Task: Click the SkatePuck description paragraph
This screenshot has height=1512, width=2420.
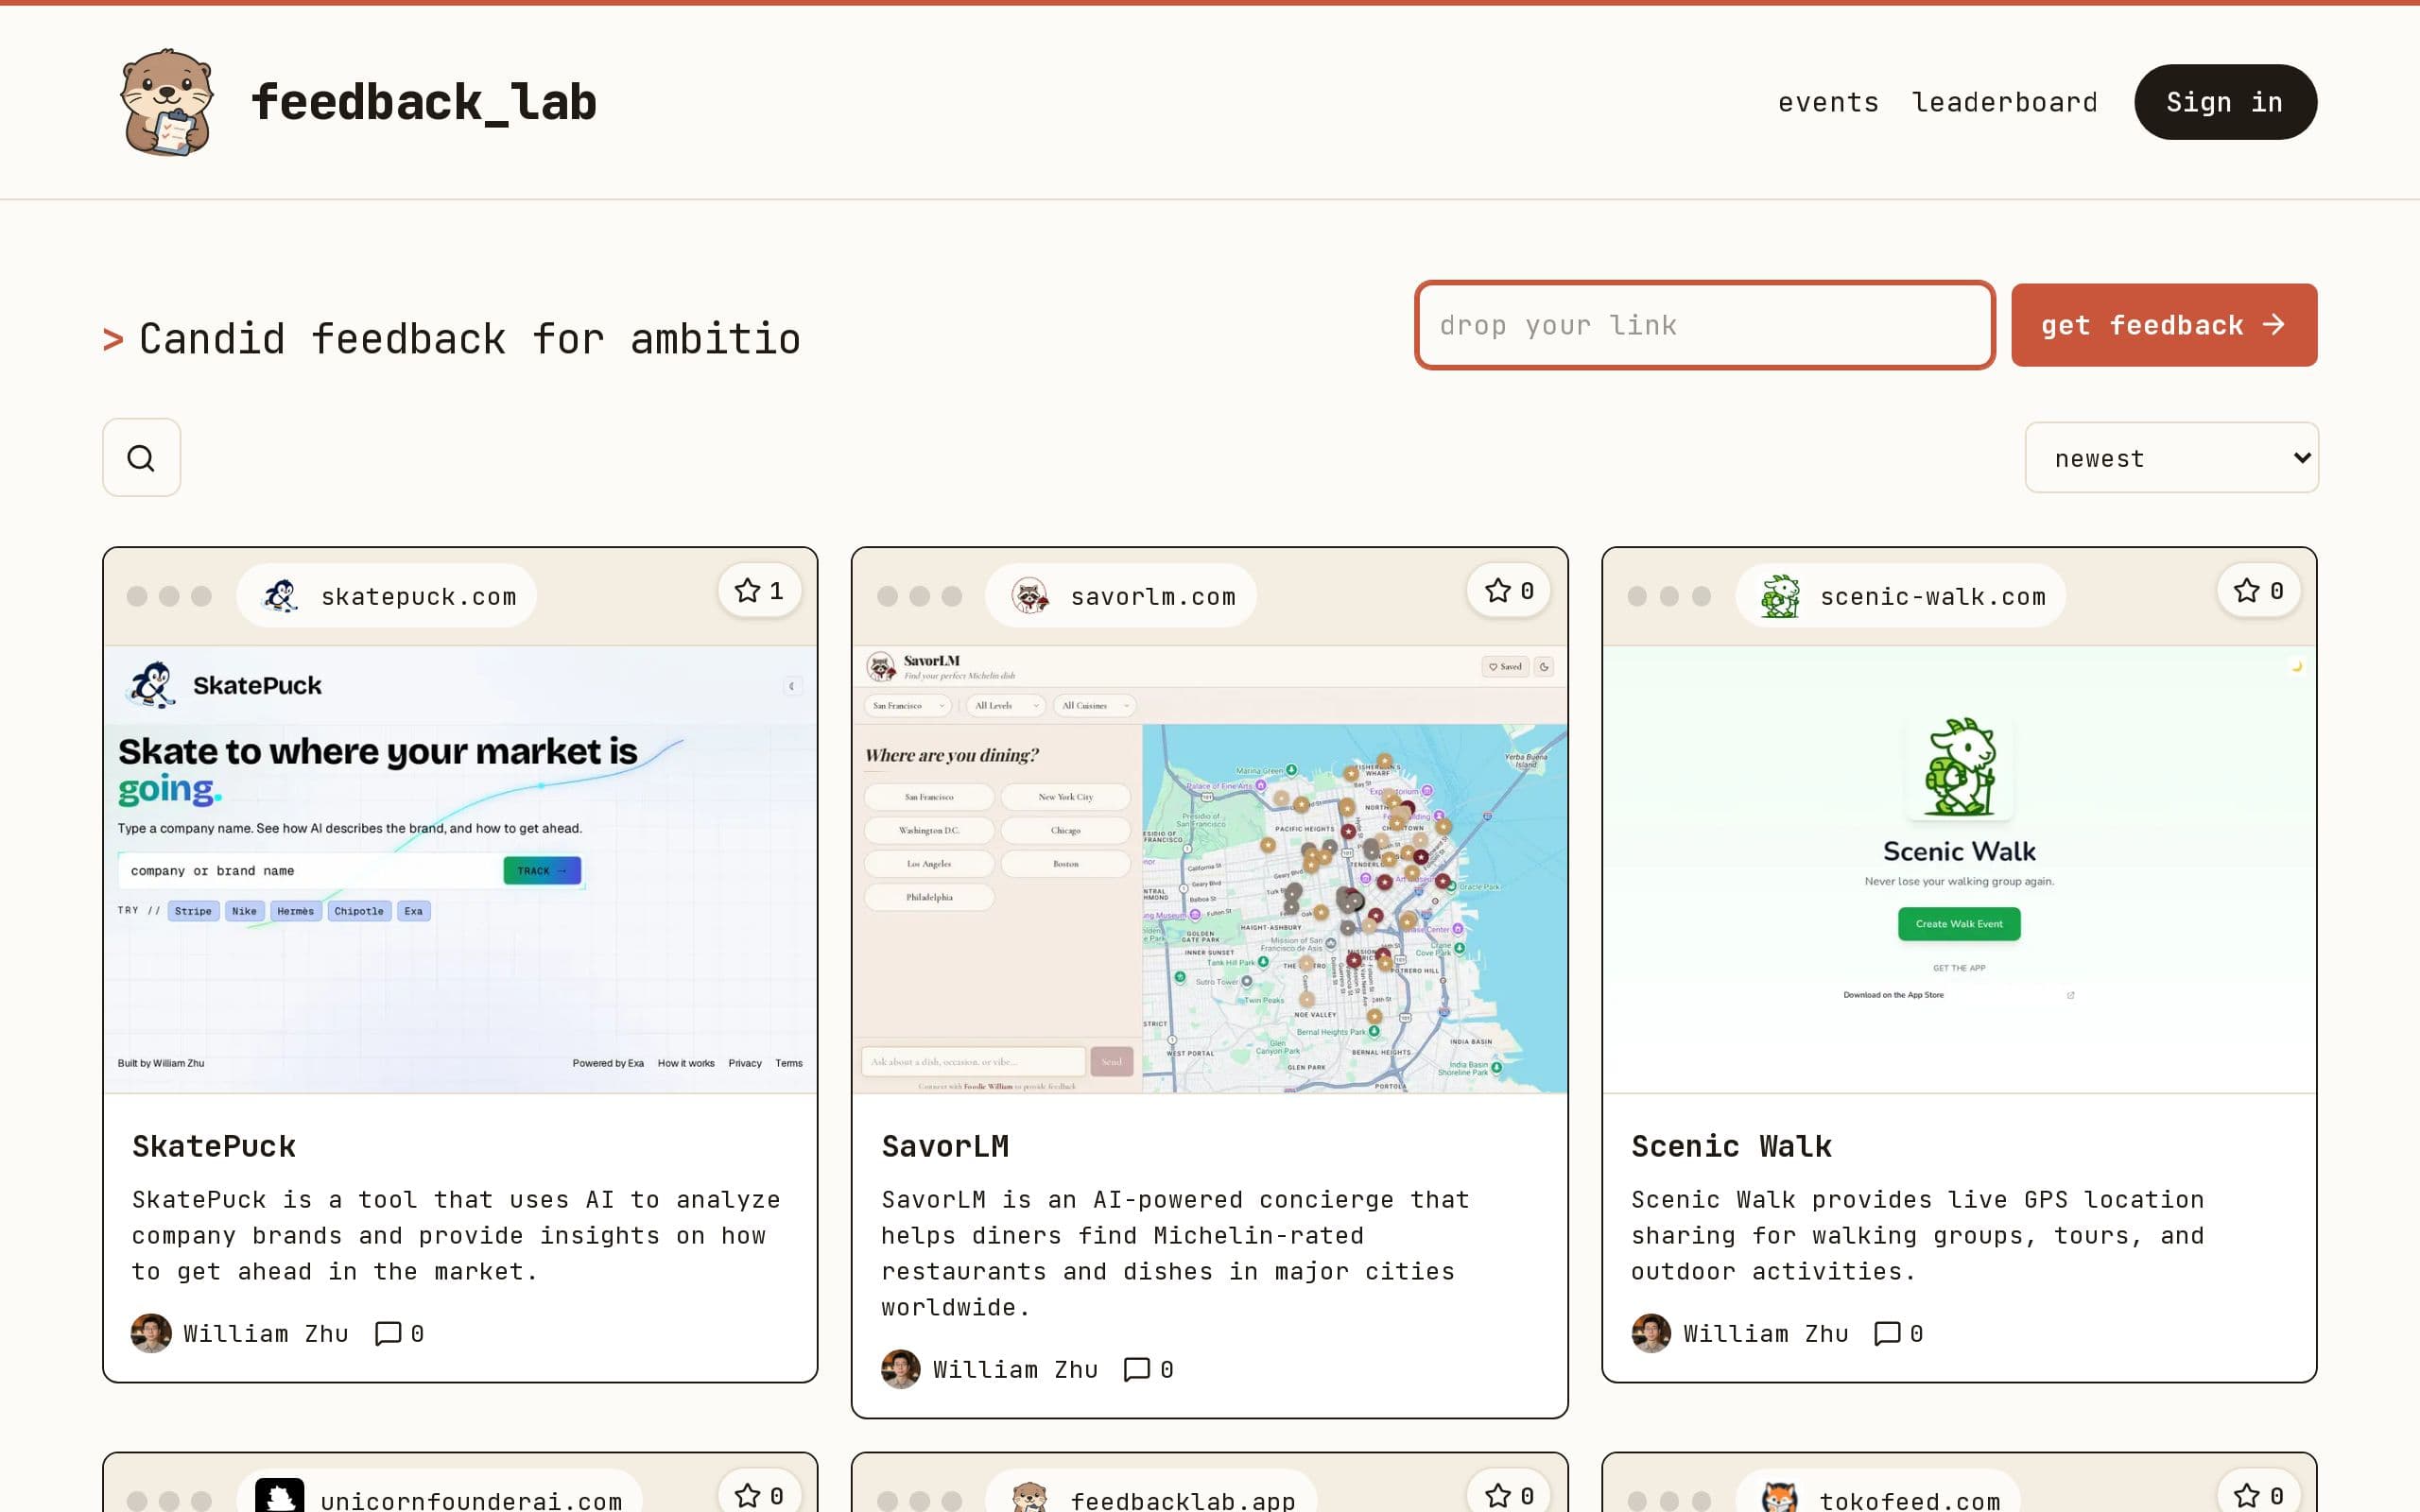Action: pos(456,1235)
